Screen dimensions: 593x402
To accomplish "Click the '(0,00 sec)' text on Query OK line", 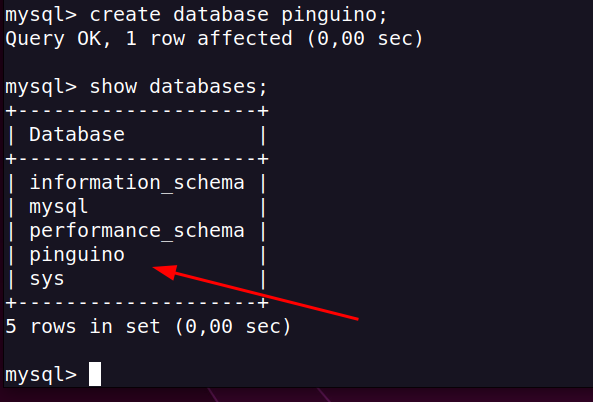I will point(365,39).
